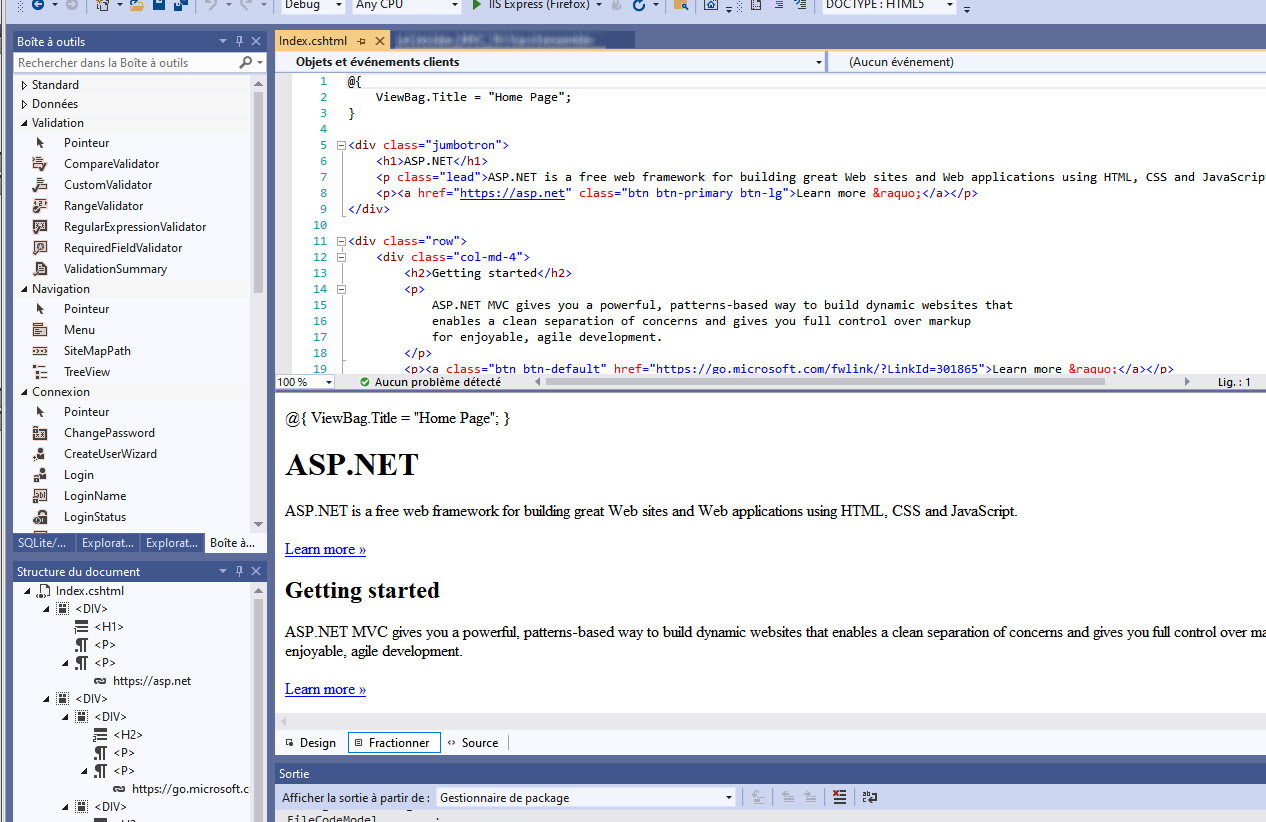Viewport: 1266px width, 822px height.
Task: Toggle word wrap in the Sortie panel
Action: point(870,797)
